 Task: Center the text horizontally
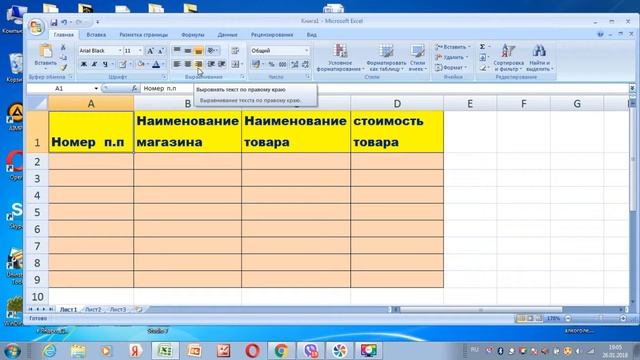point(187,64)
